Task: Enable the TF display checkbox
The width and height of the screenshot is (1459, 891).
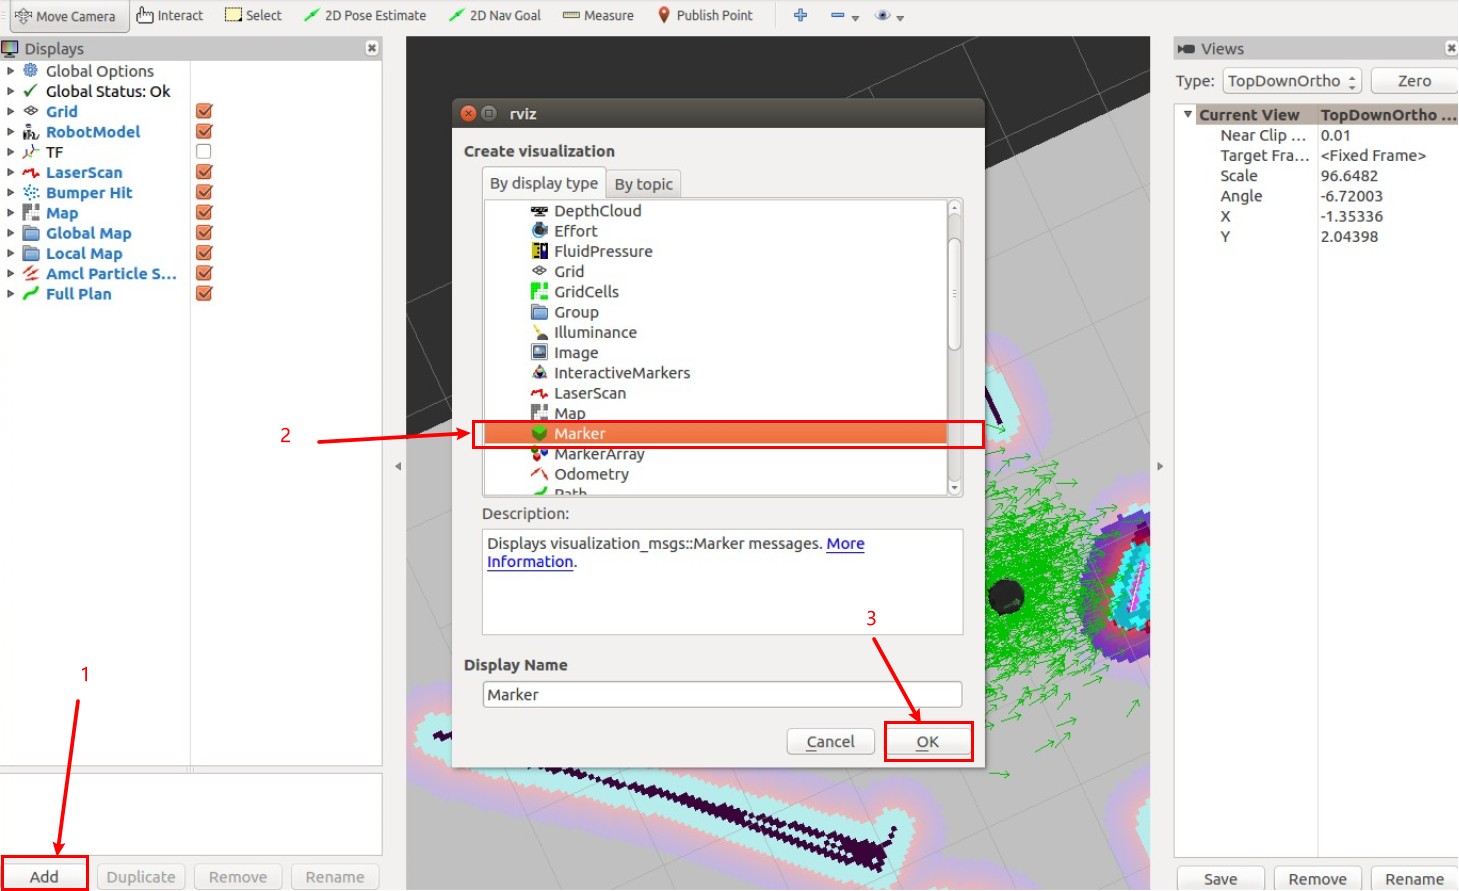Action: [x=204, y=152]
